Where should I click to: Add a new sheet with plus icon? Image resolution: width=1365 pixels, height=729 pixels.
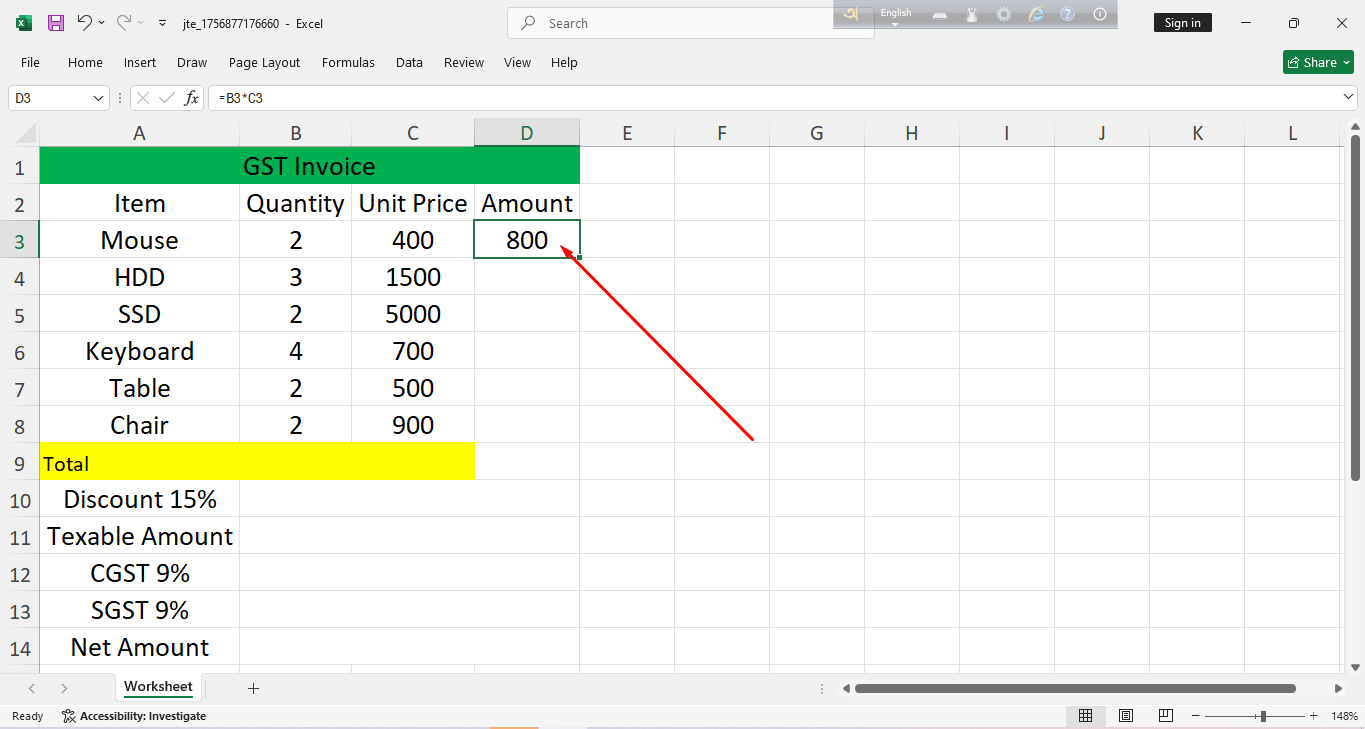pos(253,688)
